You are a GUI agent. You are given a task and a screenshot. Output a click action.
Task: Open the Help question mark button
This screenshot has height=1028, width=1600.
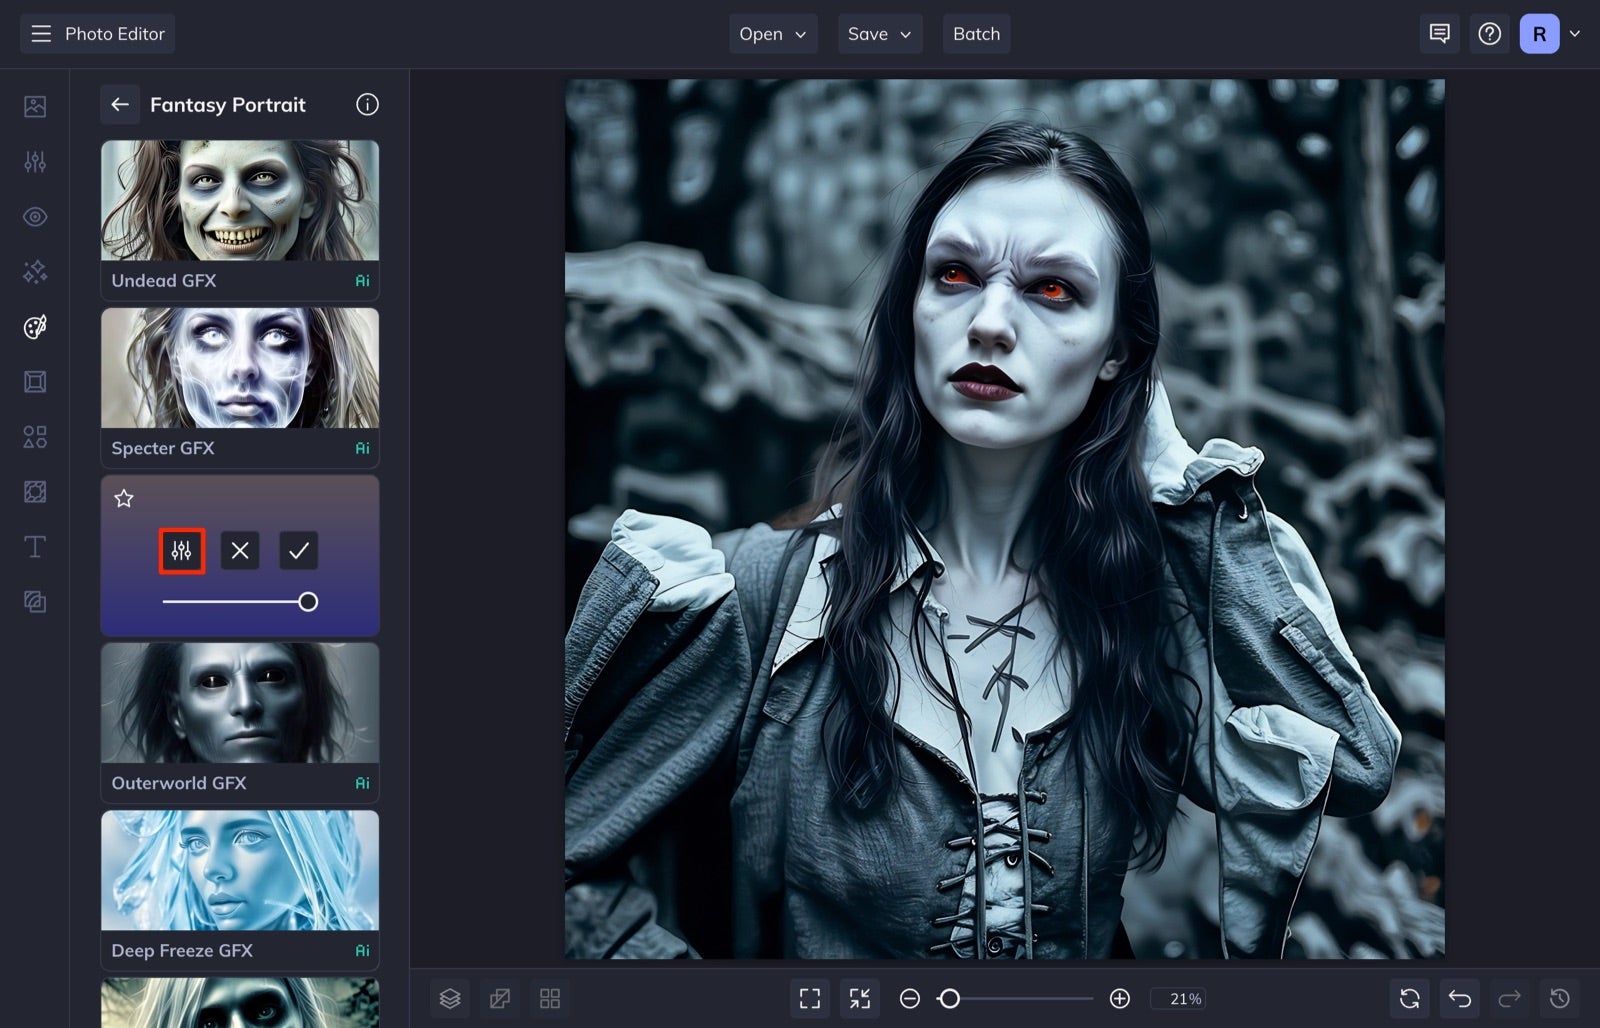pos(1490,33)
